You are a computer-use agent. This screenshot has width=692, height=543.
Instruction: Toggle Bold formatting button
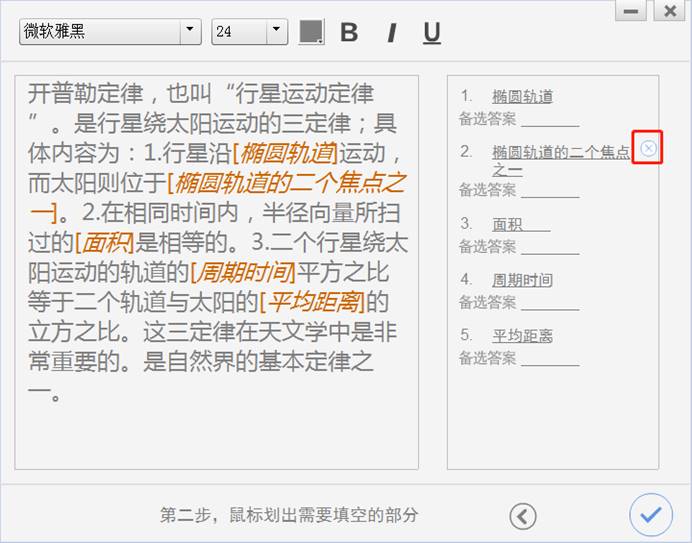[349, 32]
